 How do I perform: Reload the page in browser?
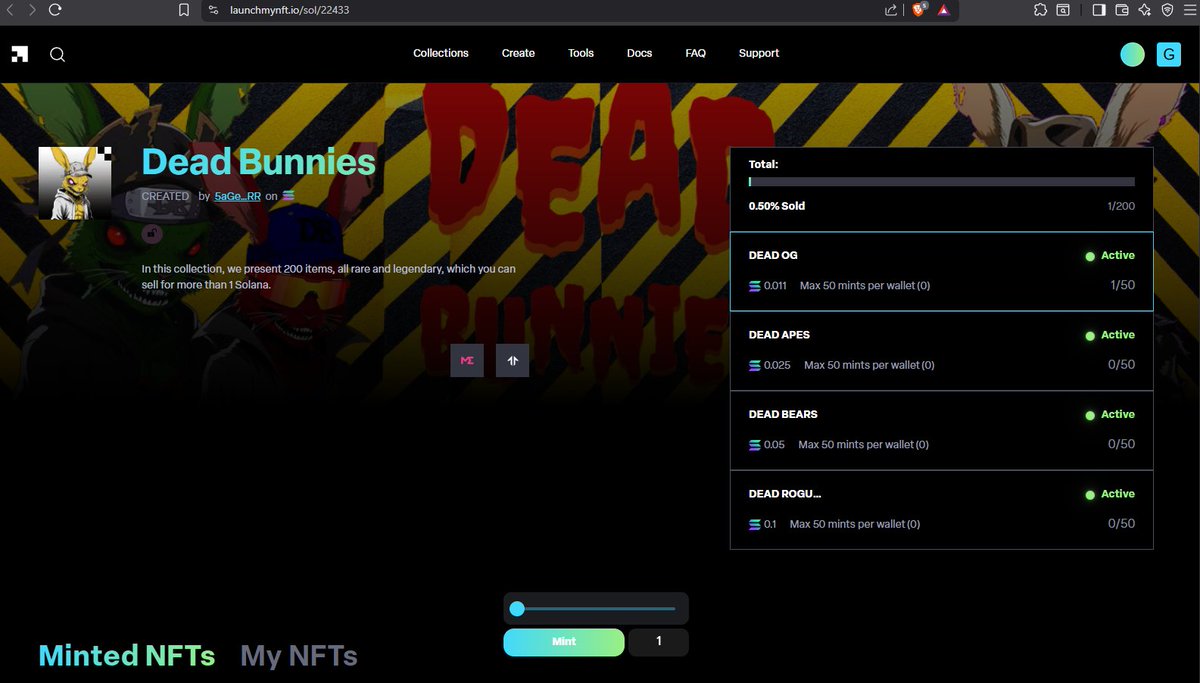(x=55, y=10)
